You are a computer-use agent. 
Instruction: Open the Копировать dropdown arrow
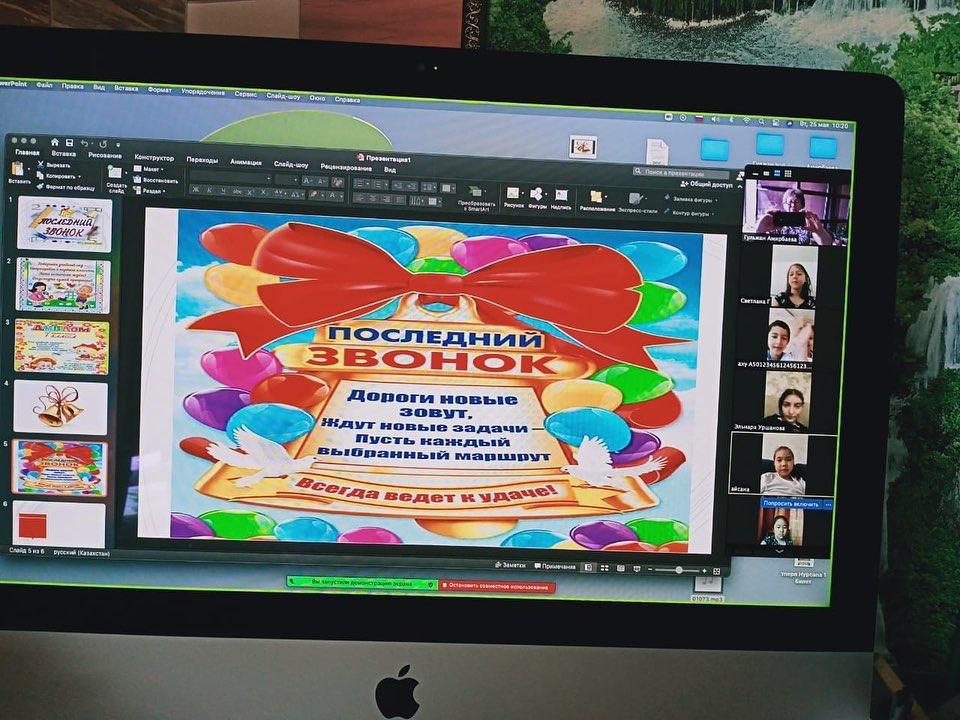(x=80, y=176)
